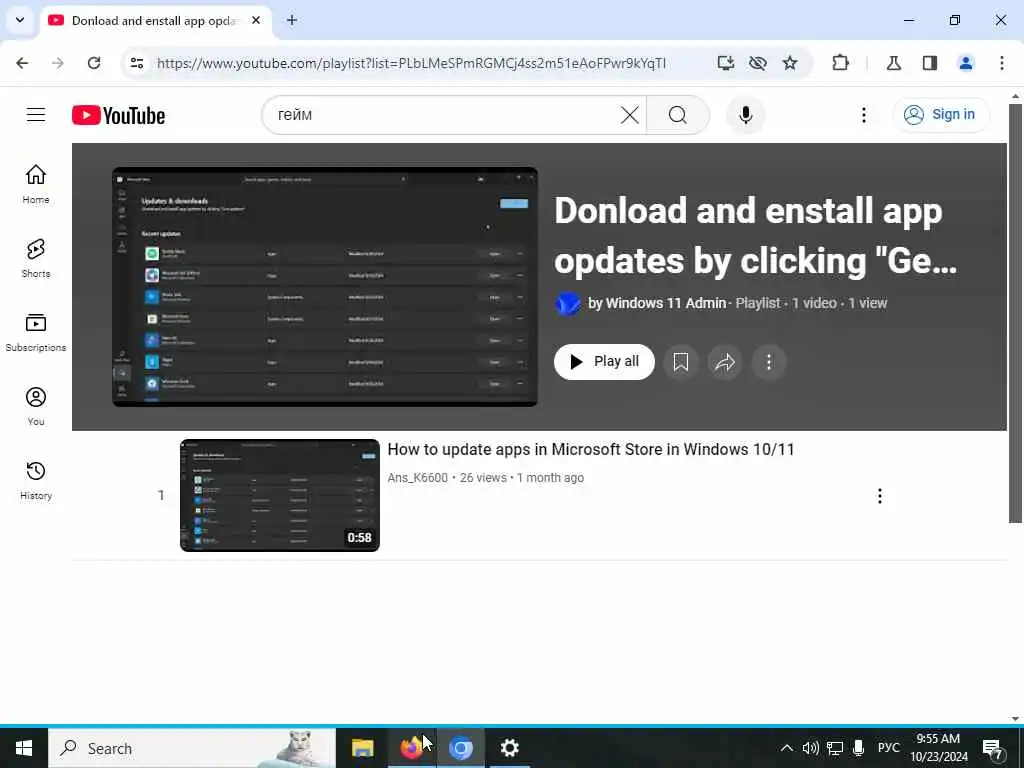Toggle browser side panel
Screen dimensions: 1024x768
pos(930,63)
